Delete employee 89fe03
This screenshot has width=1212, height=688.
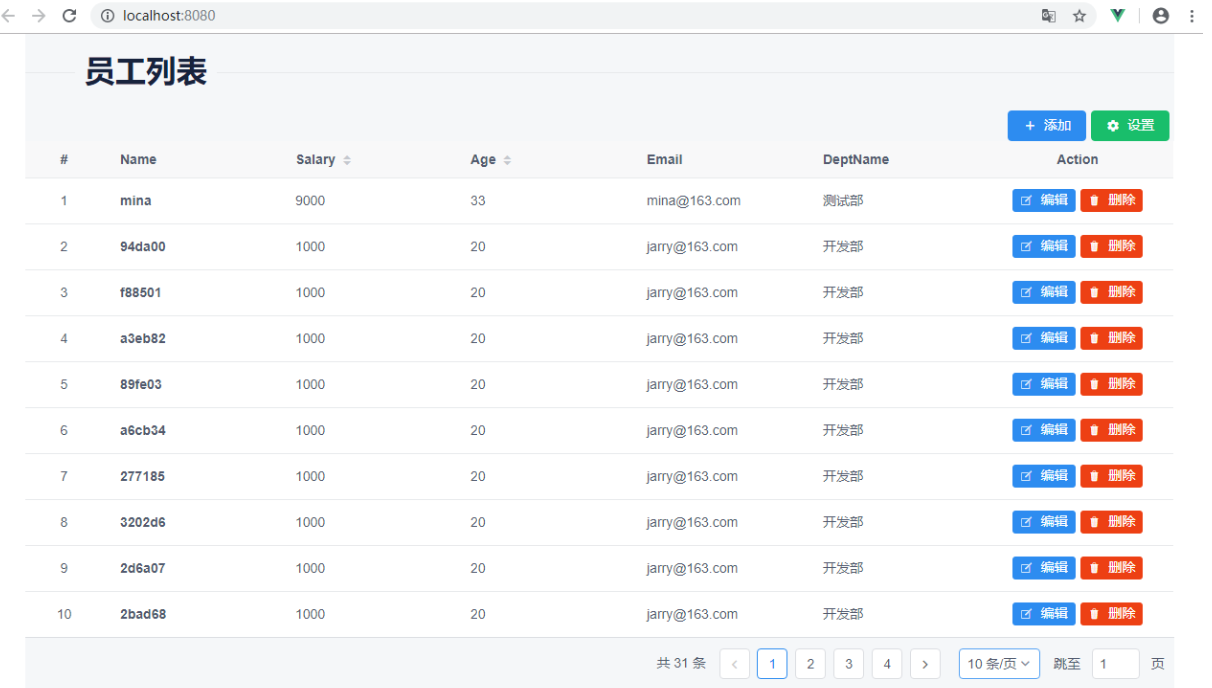1111,384
